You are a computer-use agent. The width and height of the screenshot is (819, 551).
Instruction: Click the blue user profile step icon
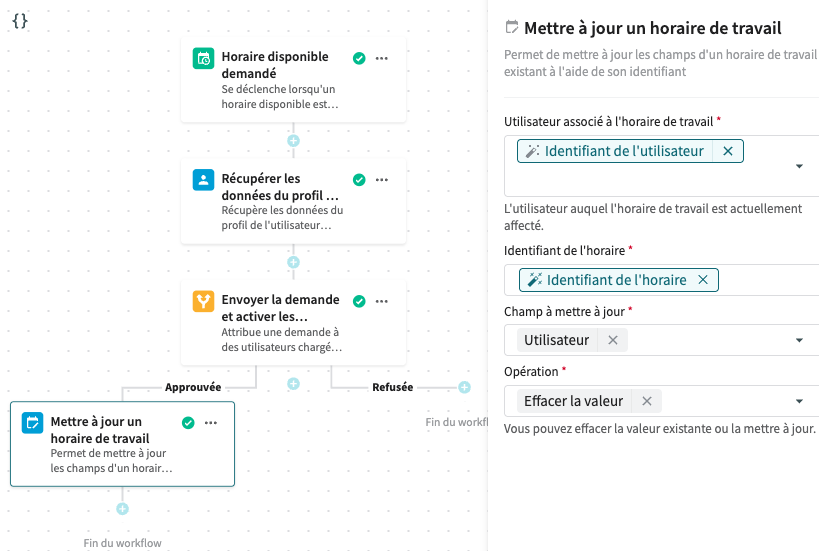click(203, 180)
